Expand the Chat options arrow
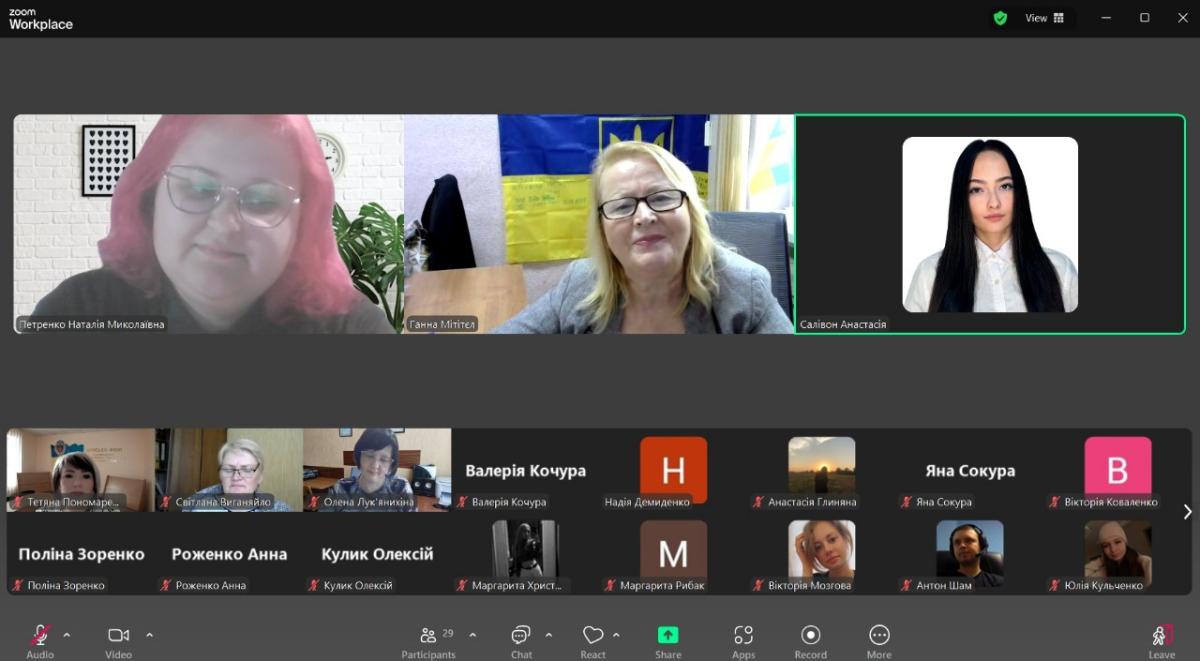The height and width of the screenshot is (661, 1200). tap(549, 635)
